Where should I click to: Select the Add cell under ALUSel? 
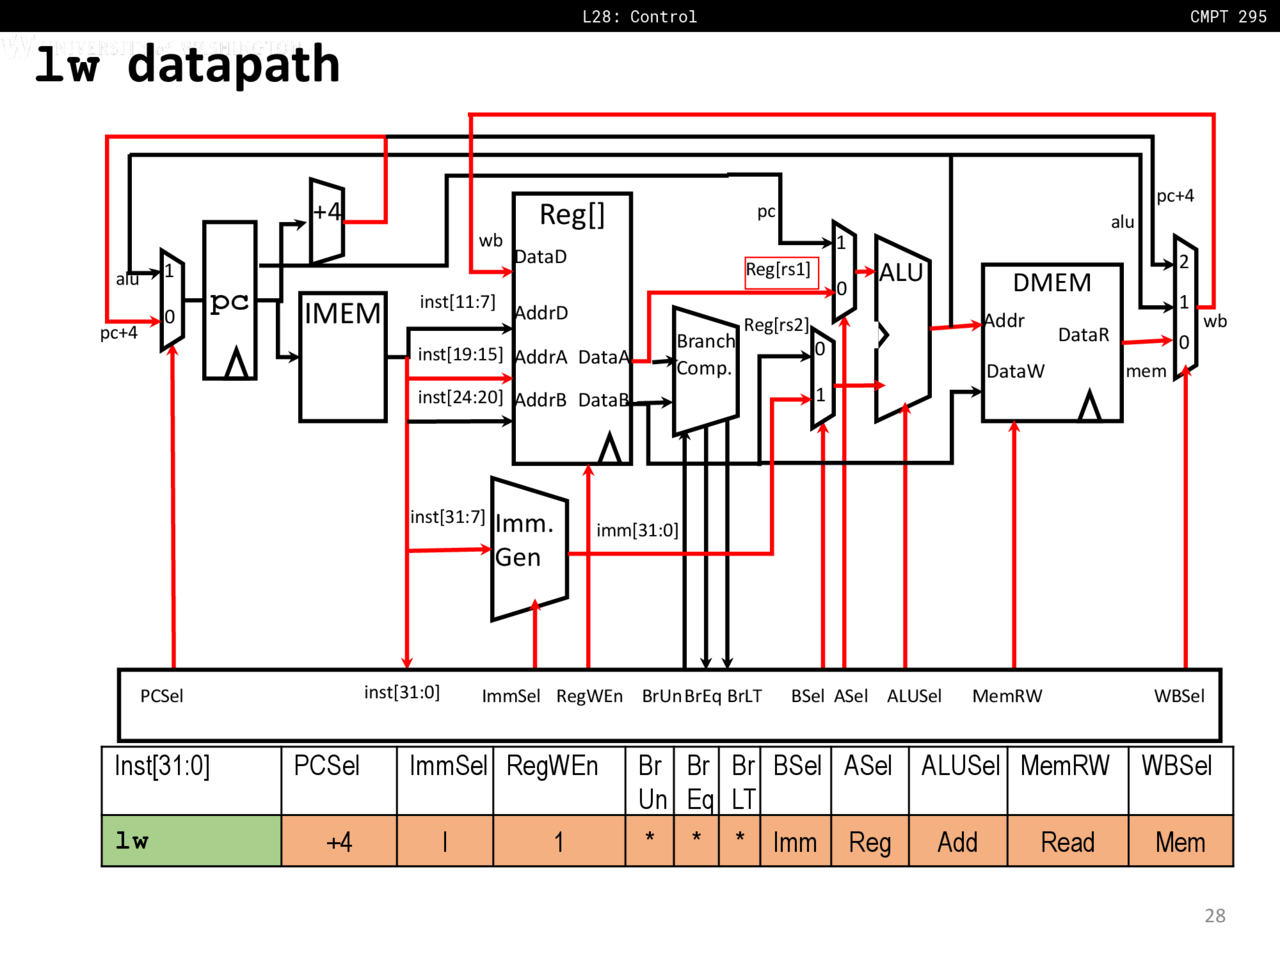(x=957, y=842)
